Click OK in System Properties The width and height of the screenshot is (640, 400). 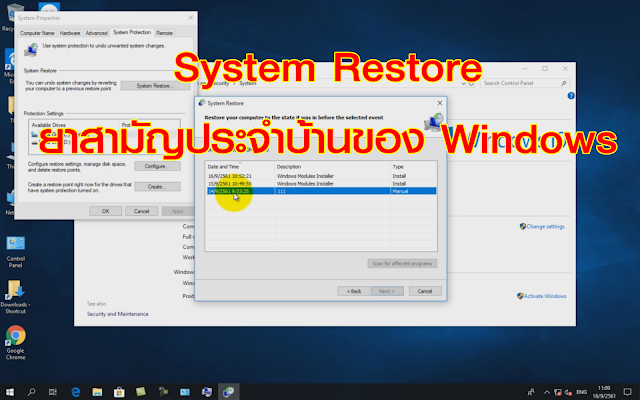click(x=106, y=211)
